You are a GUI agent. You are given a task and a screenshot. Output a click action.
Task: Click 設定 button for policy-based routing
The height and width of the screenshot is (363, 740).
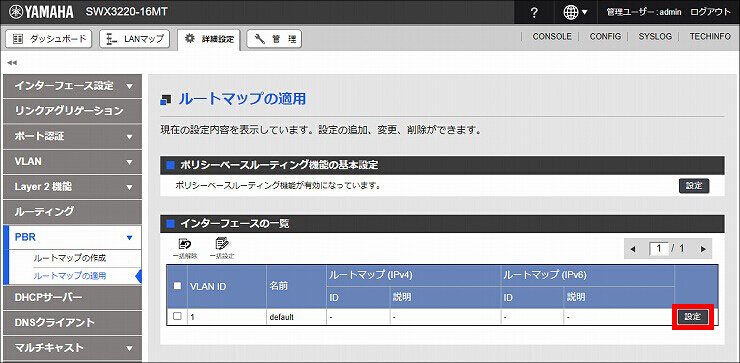point(694,186)
